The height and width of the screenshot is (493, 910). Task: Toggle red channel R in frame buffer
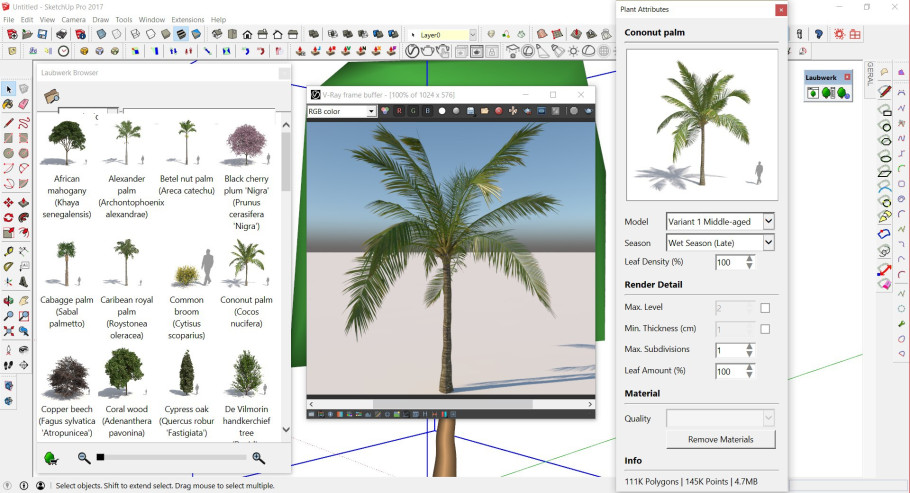coord(399,111)
